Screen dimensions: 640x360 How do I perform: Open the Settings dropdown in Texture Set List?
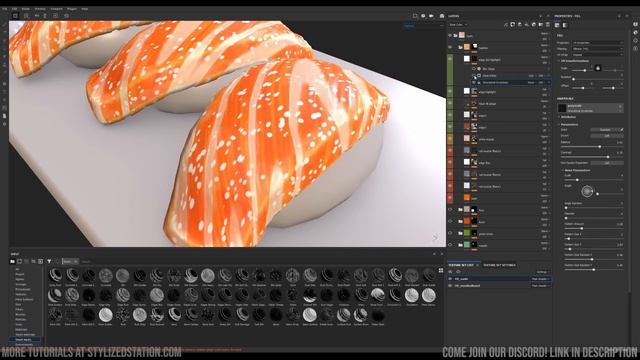pos(542,272)
